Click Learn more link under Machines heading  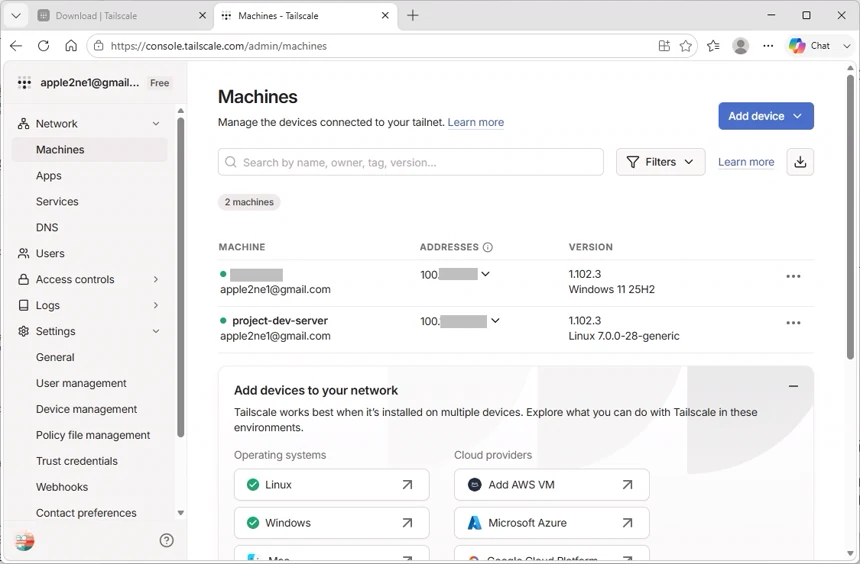tap(476, 122)
